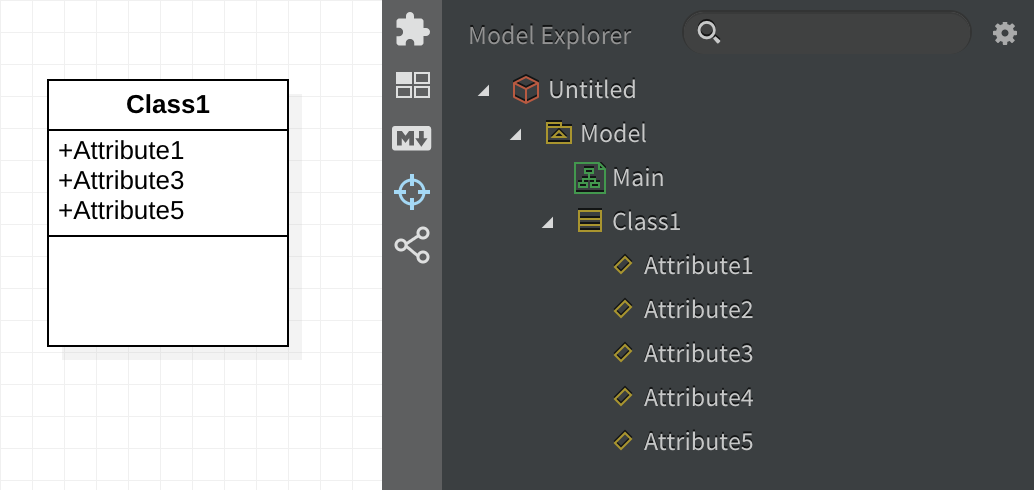Collapse the Model package node
This screenshot has width=1034, height=490.
(516, 135)
